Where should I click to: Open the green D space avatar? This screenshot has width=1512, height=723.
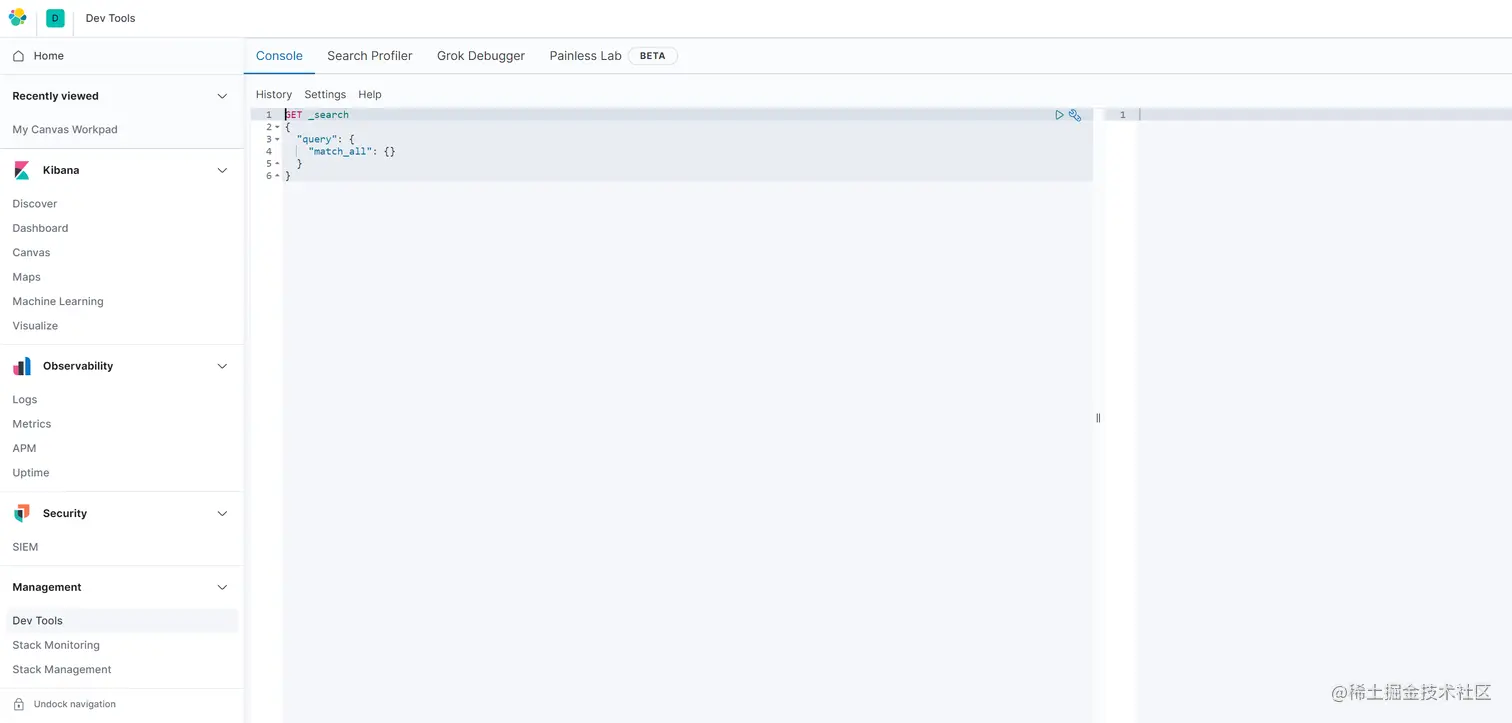pyautogui.click(x=55, y=18)
